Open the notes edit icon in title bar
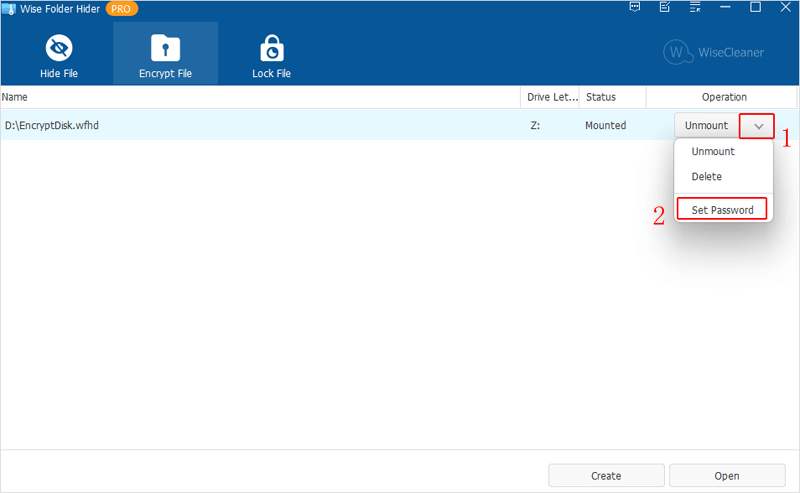The height and width of the screenshot is (493, 800). (665, 7)
